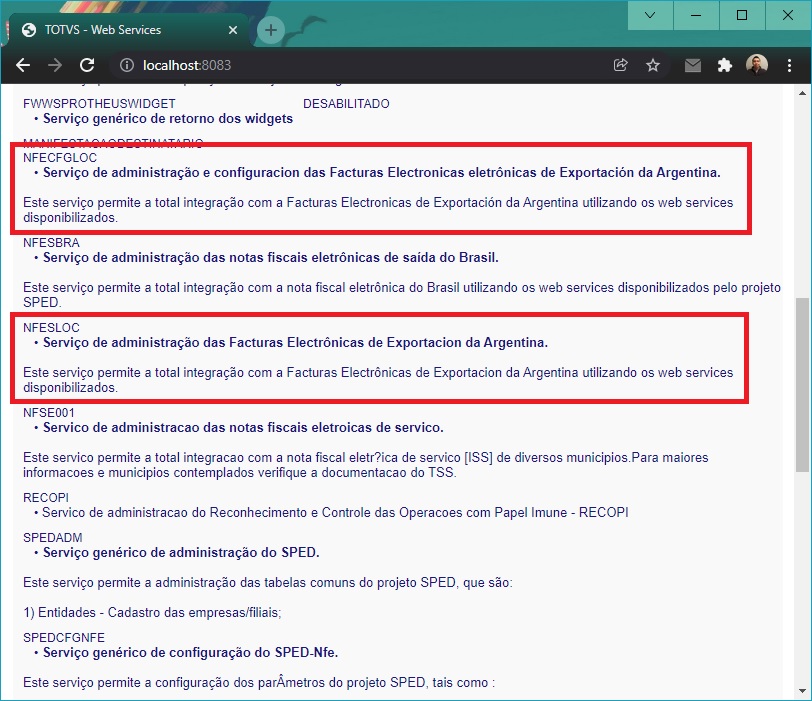Open the Extensions puzzle icon
Screen dimensions: 812x701
pyautogui.click(x=724, y=65)
